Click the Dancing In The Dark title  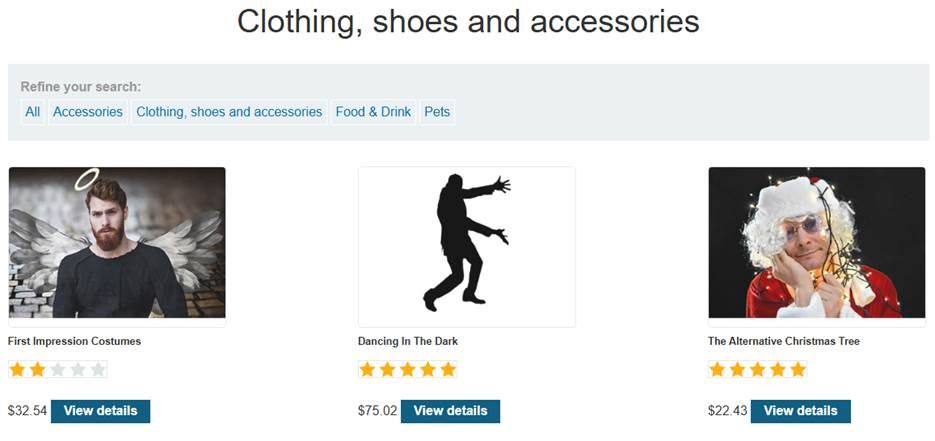(408, 342)
